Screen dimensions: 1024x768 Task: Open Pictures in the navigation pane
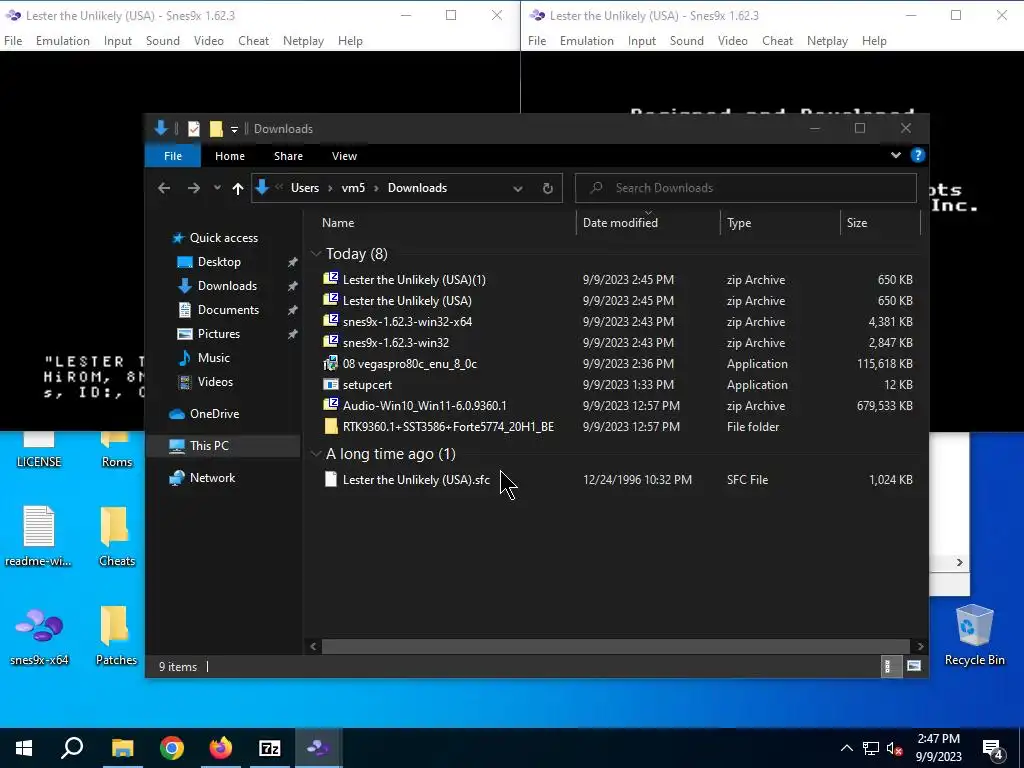click(x=218, y=334)
